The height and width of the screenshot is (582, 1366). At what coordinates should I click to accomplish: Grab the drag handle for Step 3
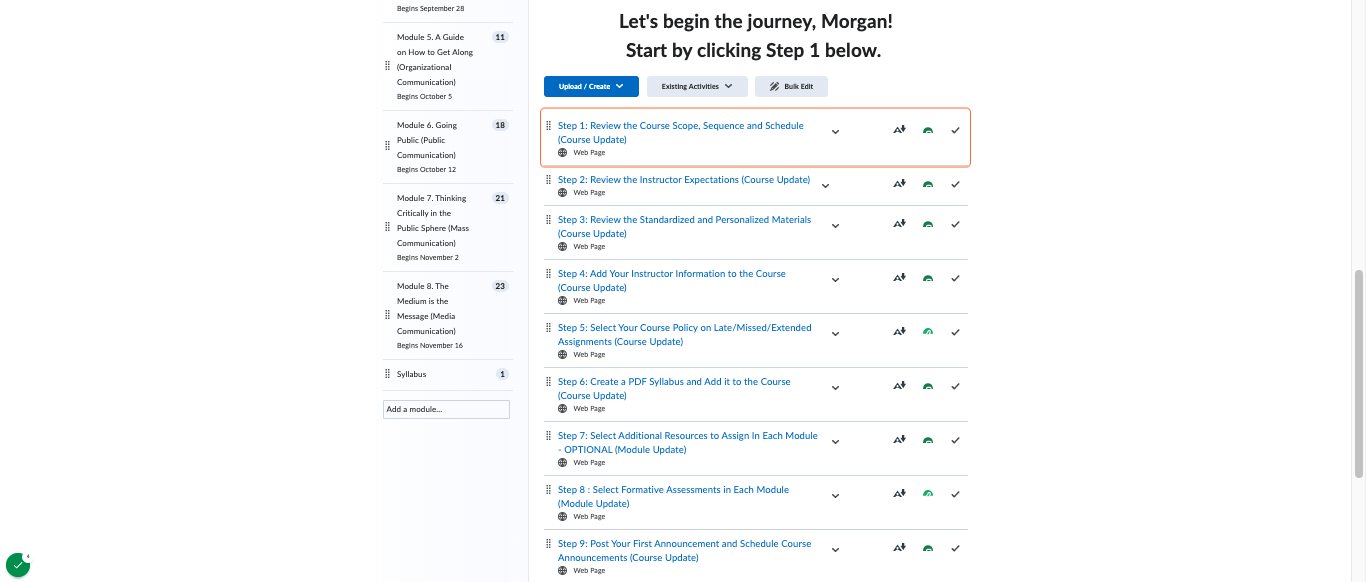pyautogui.click(x=548, y=219)
